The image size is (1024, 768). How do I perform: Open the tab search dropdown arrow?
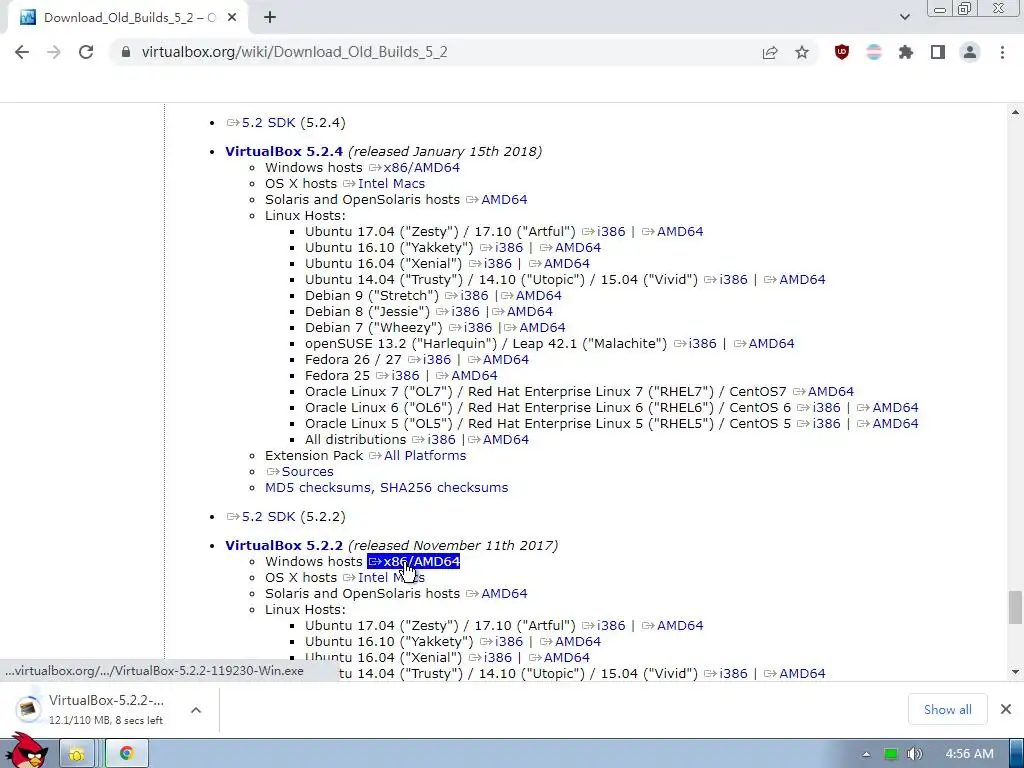point(904,17)
